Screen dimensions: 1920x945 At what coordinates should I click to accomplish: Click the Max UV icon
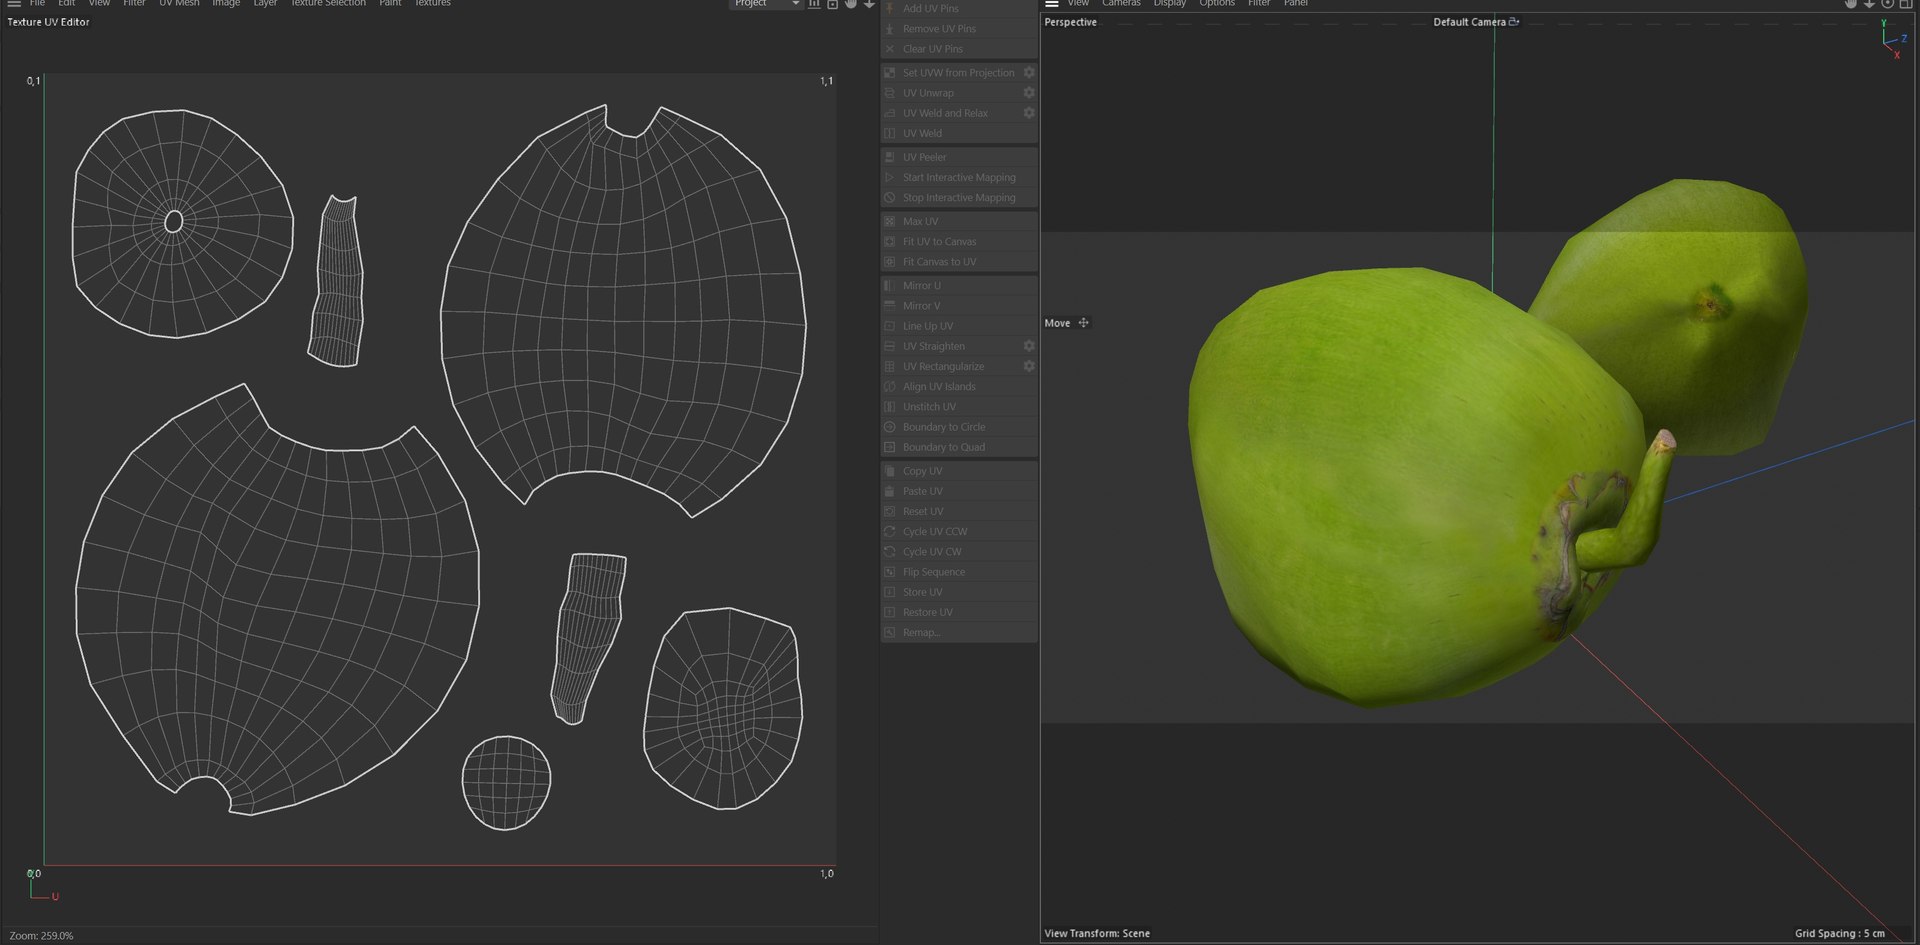coord(890,221)
